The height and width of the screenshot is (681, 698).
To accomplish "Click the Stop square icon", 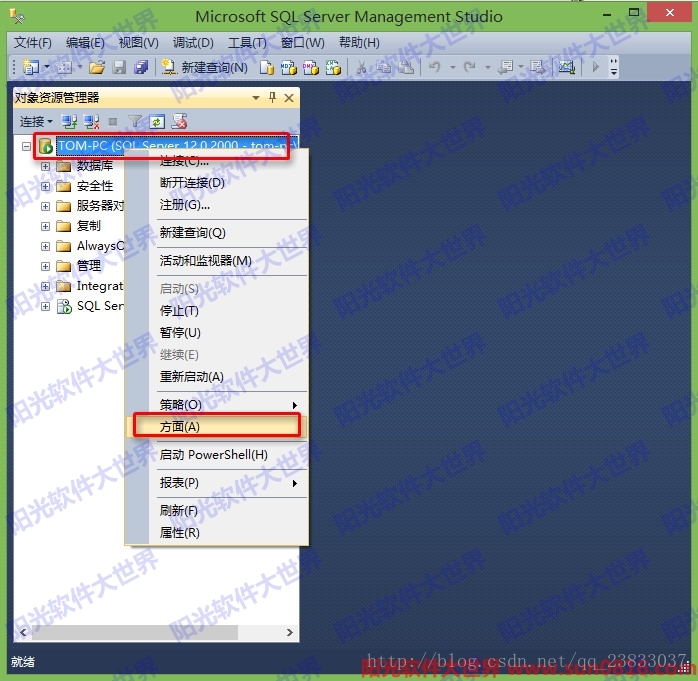I will [113, 122].
